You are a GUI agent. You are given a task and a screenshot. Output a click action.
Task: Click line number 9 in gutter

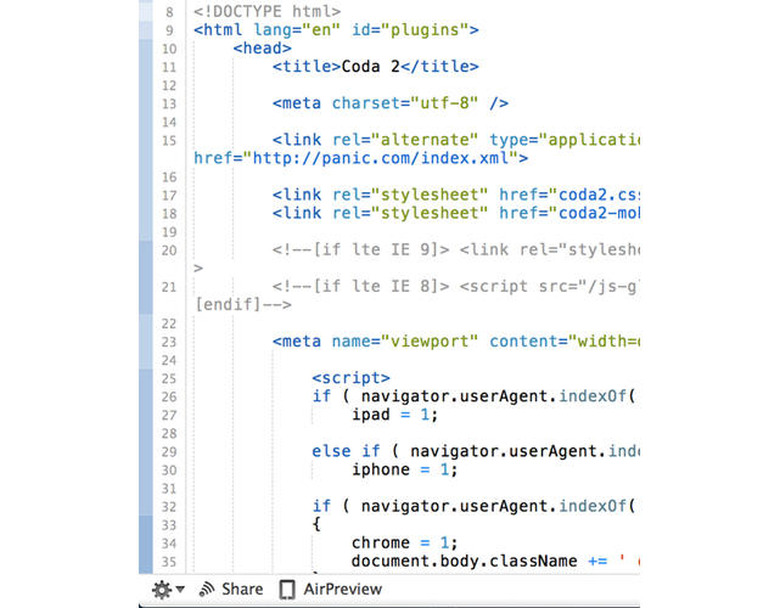[x=170, y=30]
